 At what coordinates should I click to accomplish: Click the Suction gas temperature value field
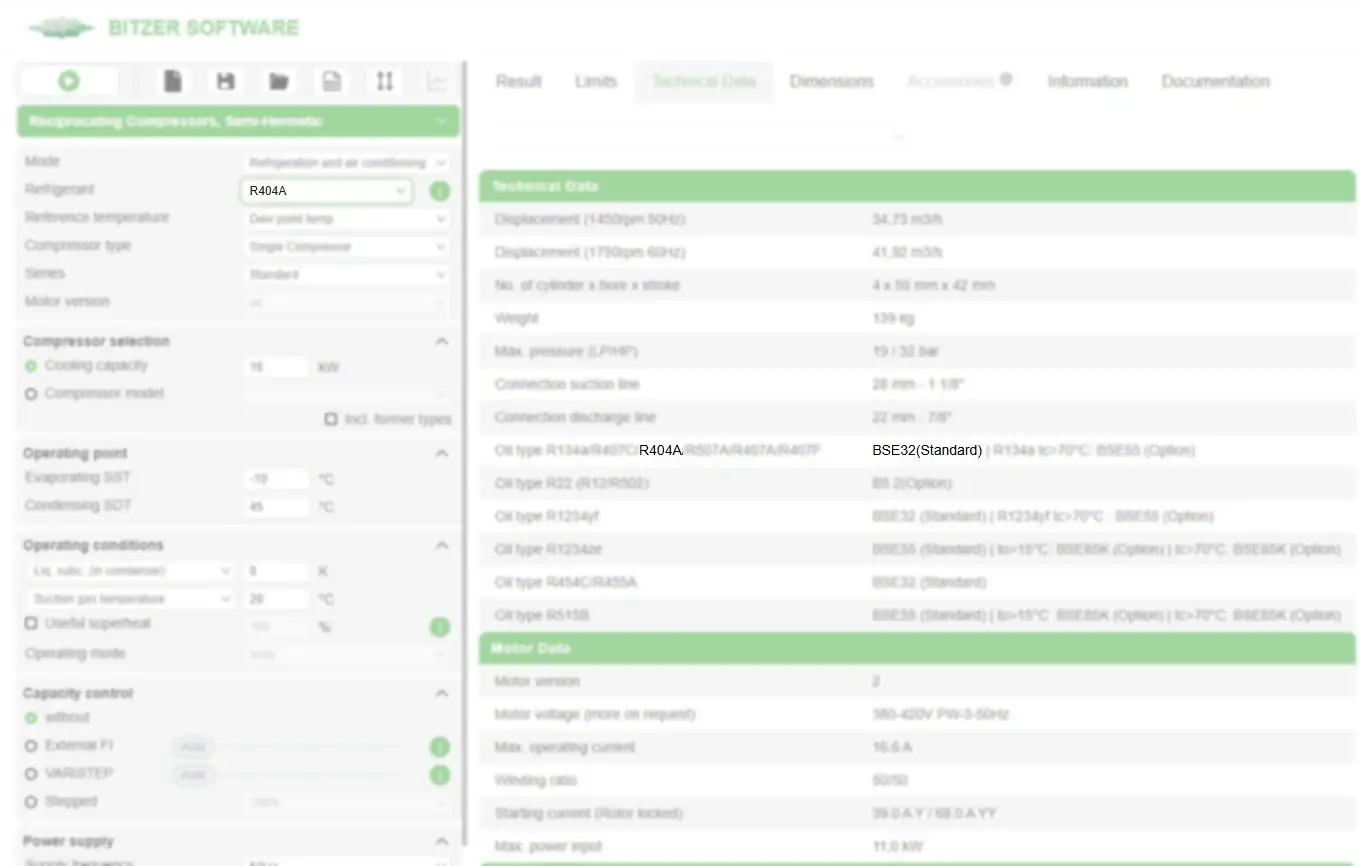coord(276,599)
